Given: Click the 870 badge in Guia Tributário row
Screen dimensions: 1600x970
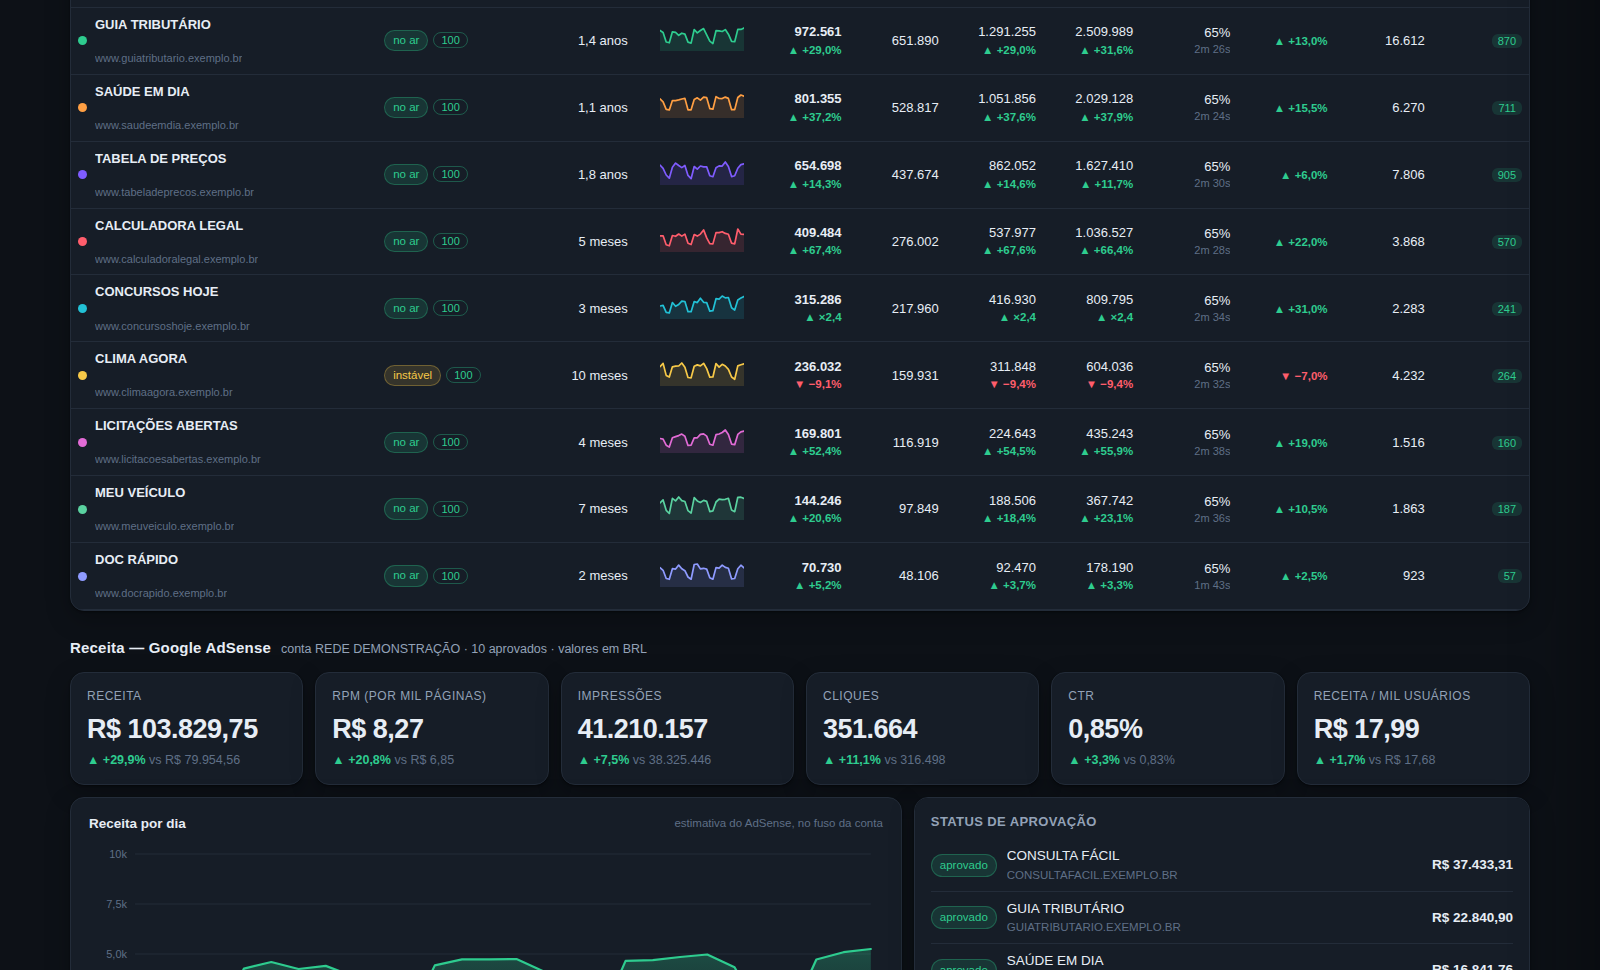Looking at the screenshot, I should pyautogui.click(x=1507, y=41).
